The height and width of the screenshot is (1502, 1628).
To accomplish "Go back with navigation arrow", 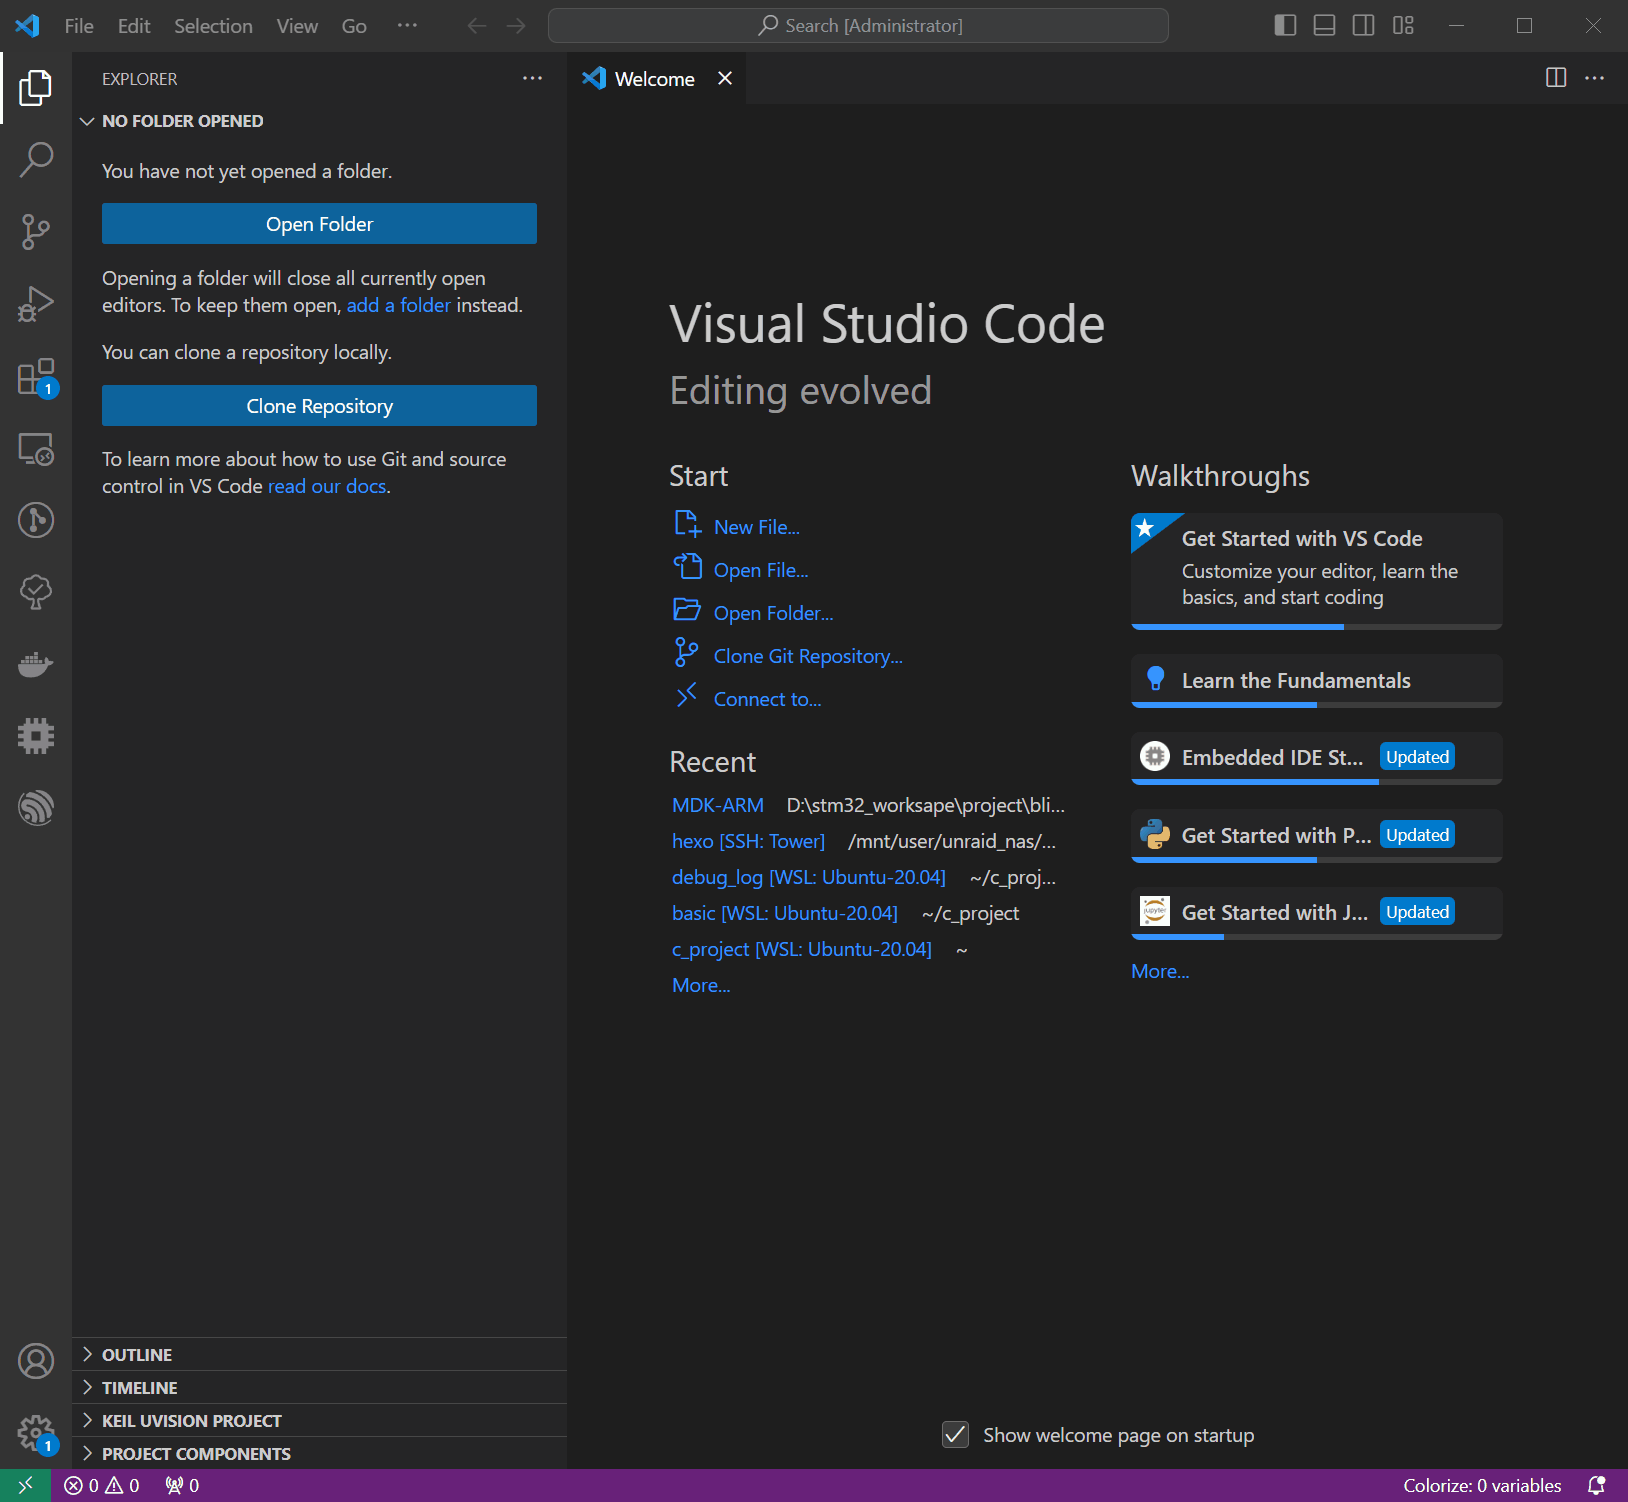I will pyautogui.click(x=477, y=26).
